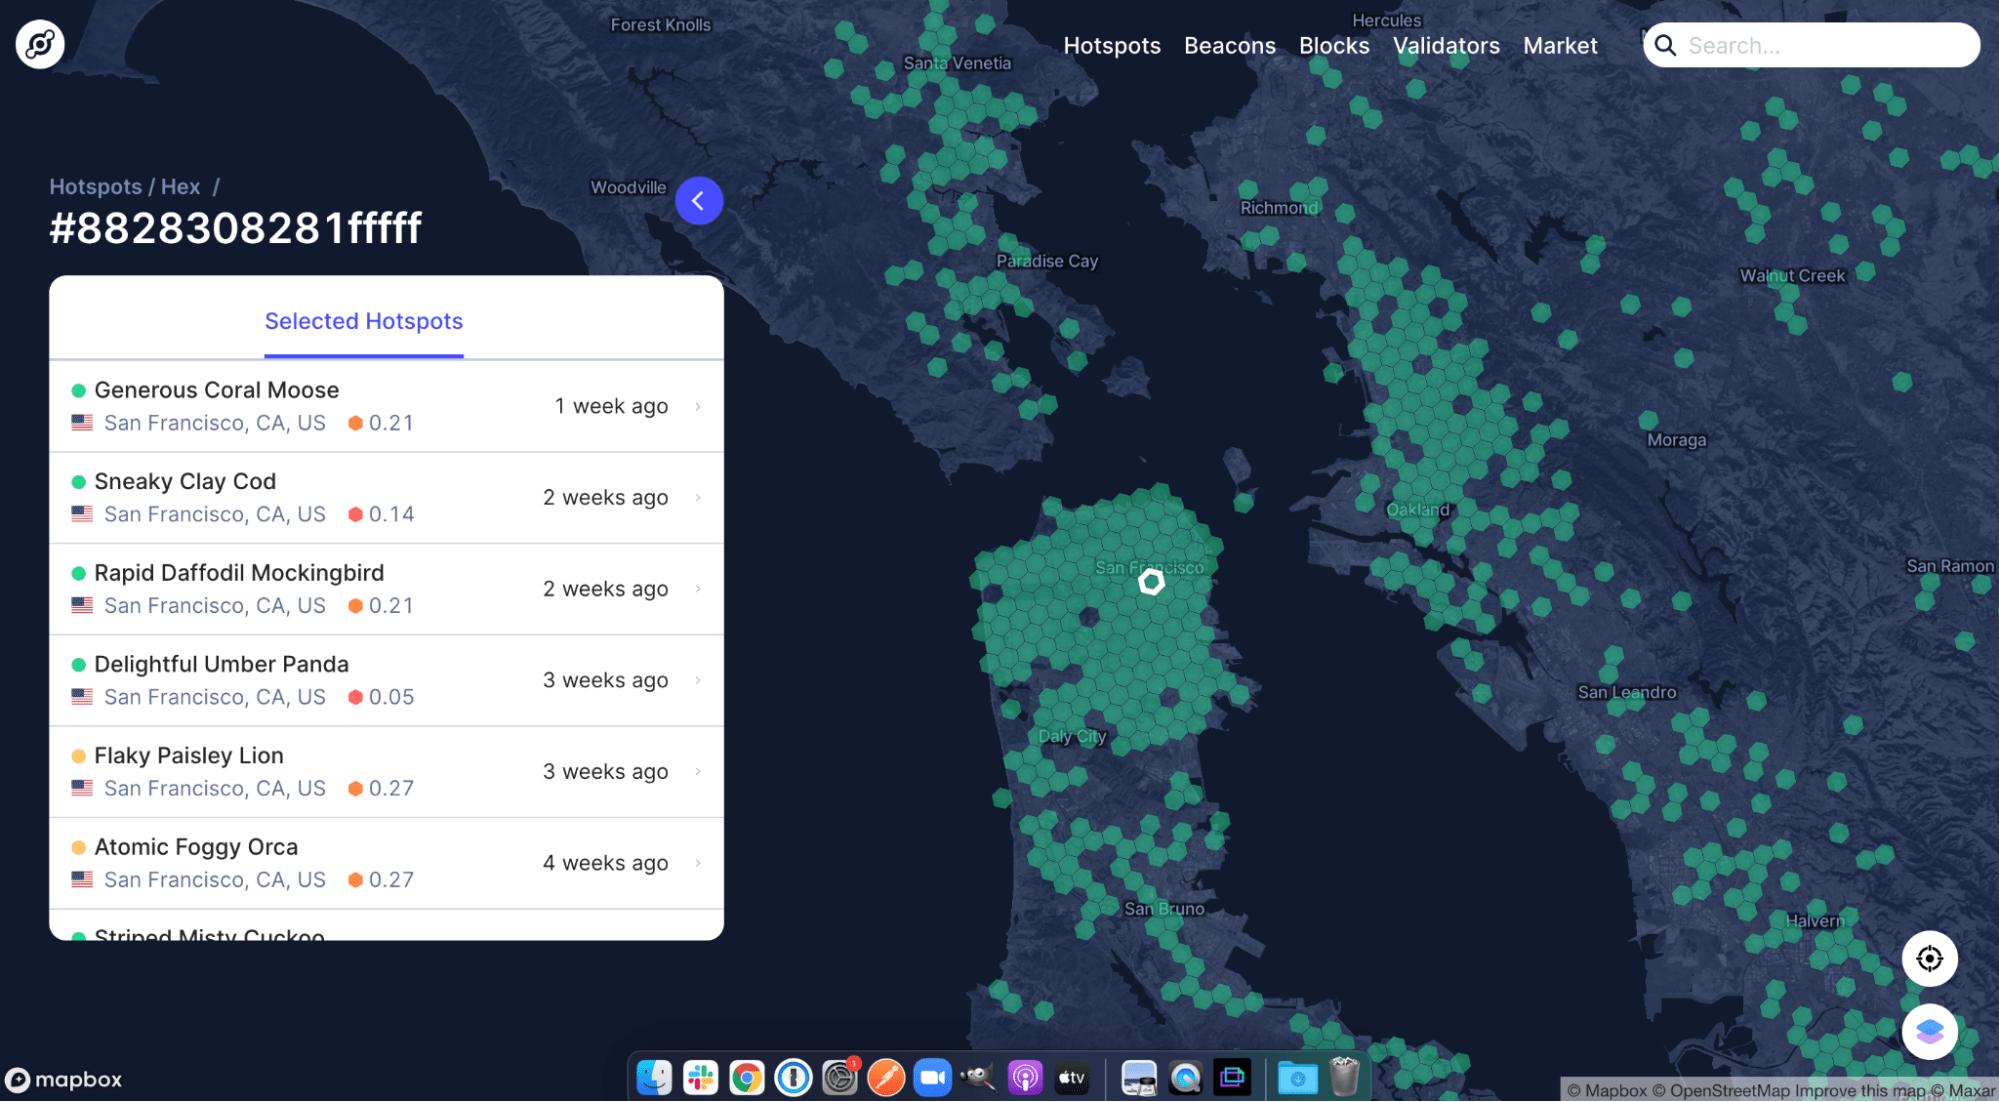The height and width of the screenshot is (1102, 1999).
Task: Click the selected white hexagon on map
Action: (1151, 582)
